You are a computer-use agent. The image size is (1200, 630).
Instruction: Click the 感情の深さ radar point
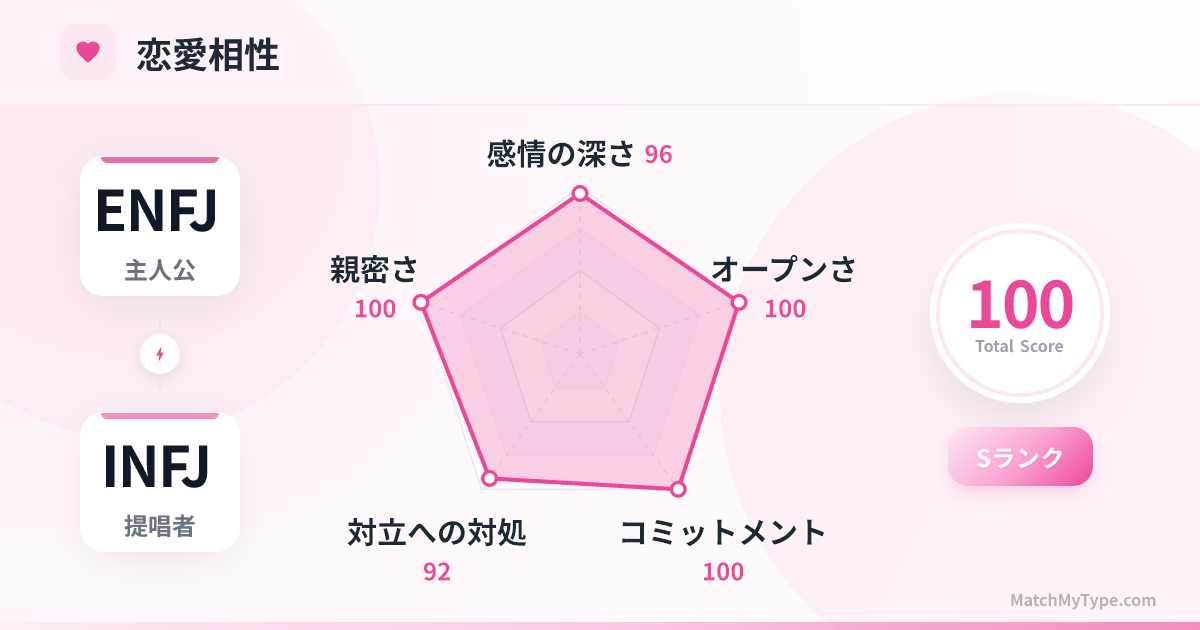[x=579, y=193]
